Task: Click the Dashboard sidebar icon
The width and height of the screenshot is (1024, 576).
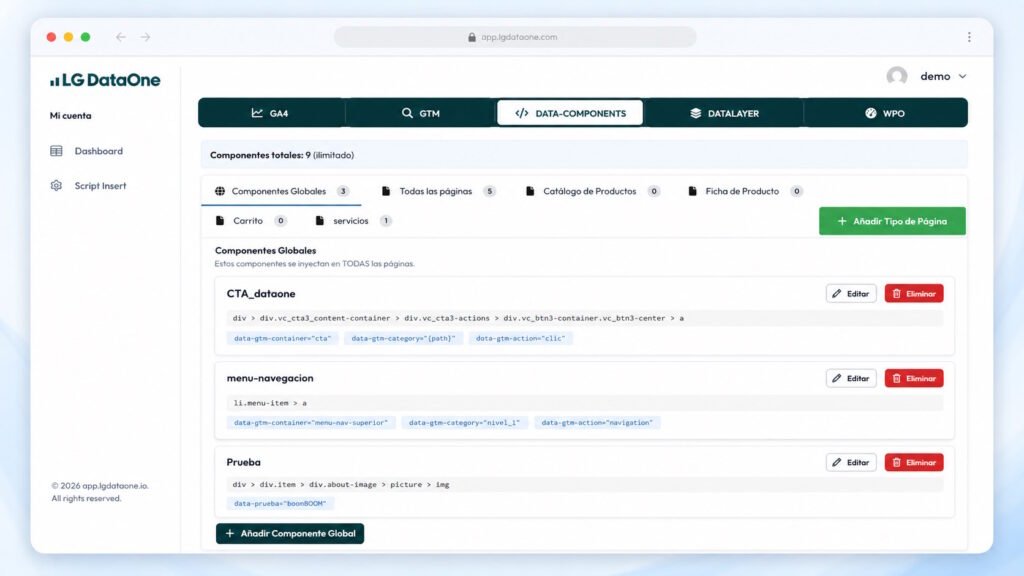Action: click(x=56, y=151)
